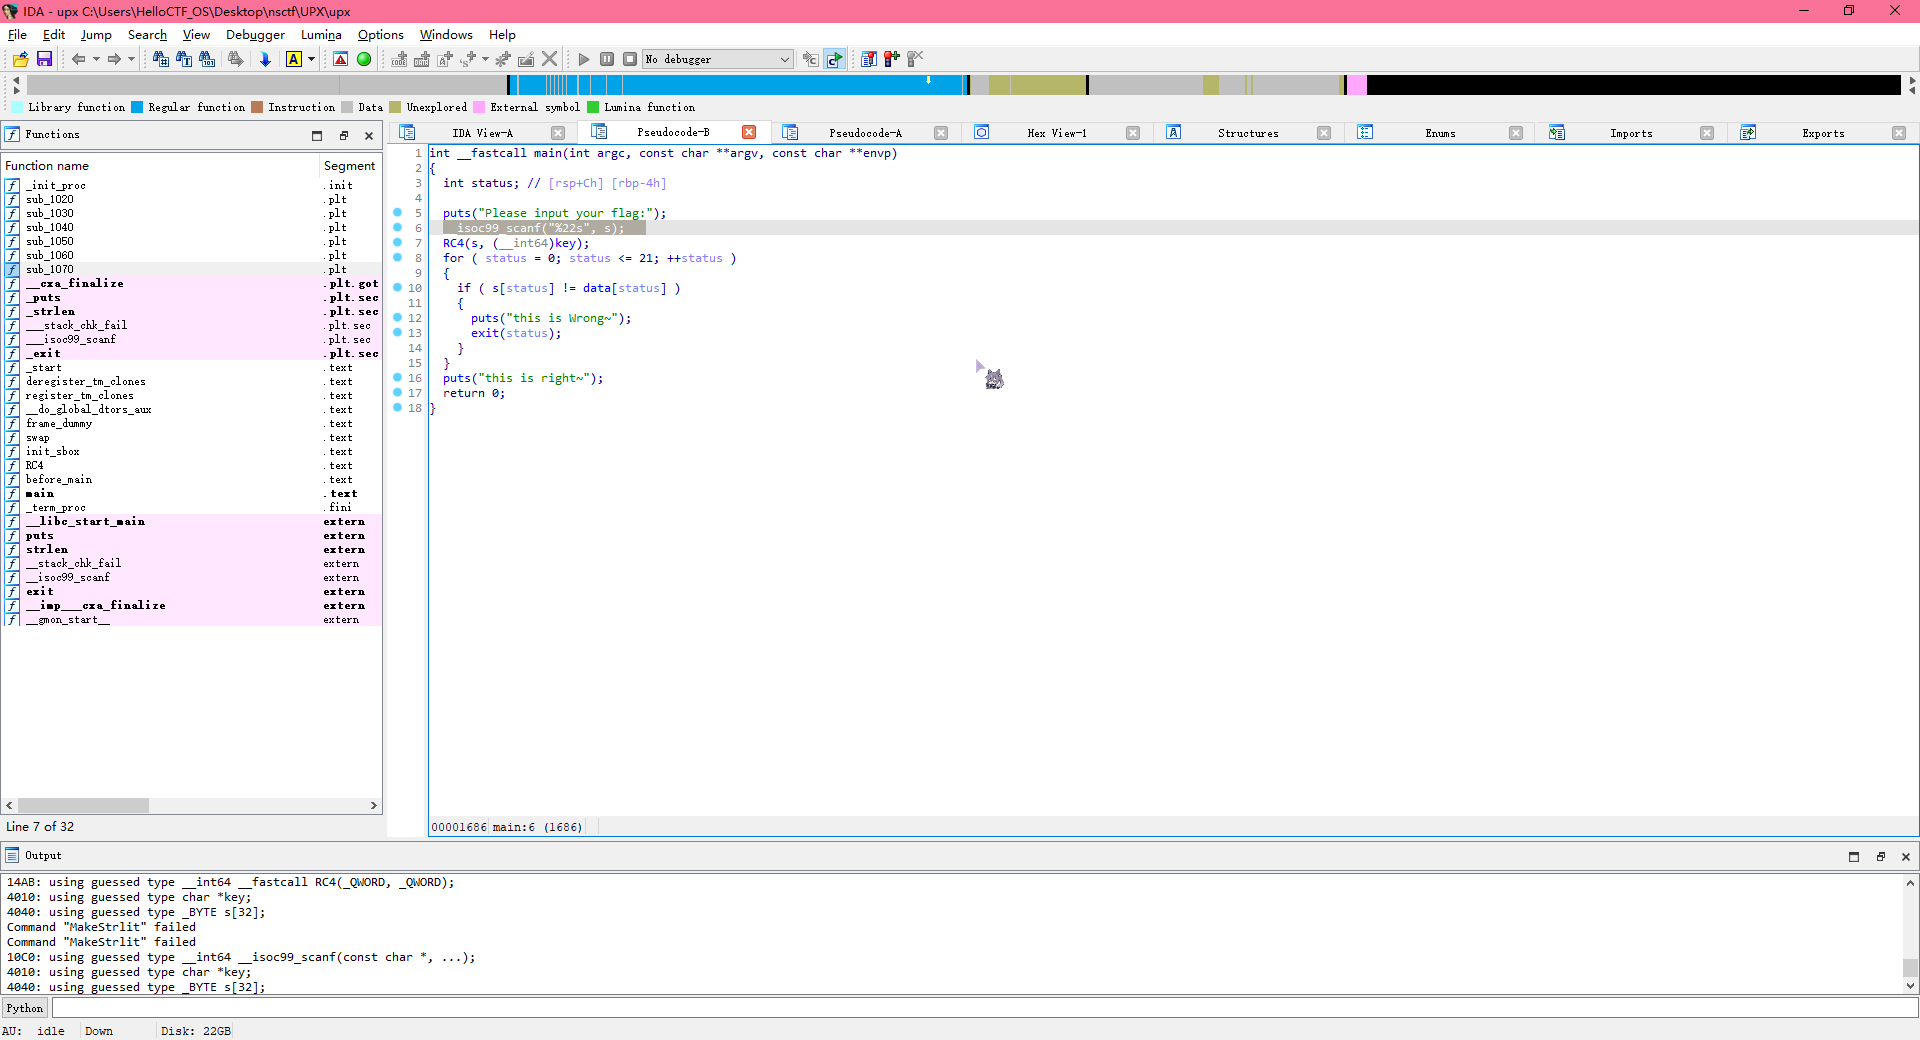Start process with the play icon
Screen dimensions: 1920x1040
[584, 60]
